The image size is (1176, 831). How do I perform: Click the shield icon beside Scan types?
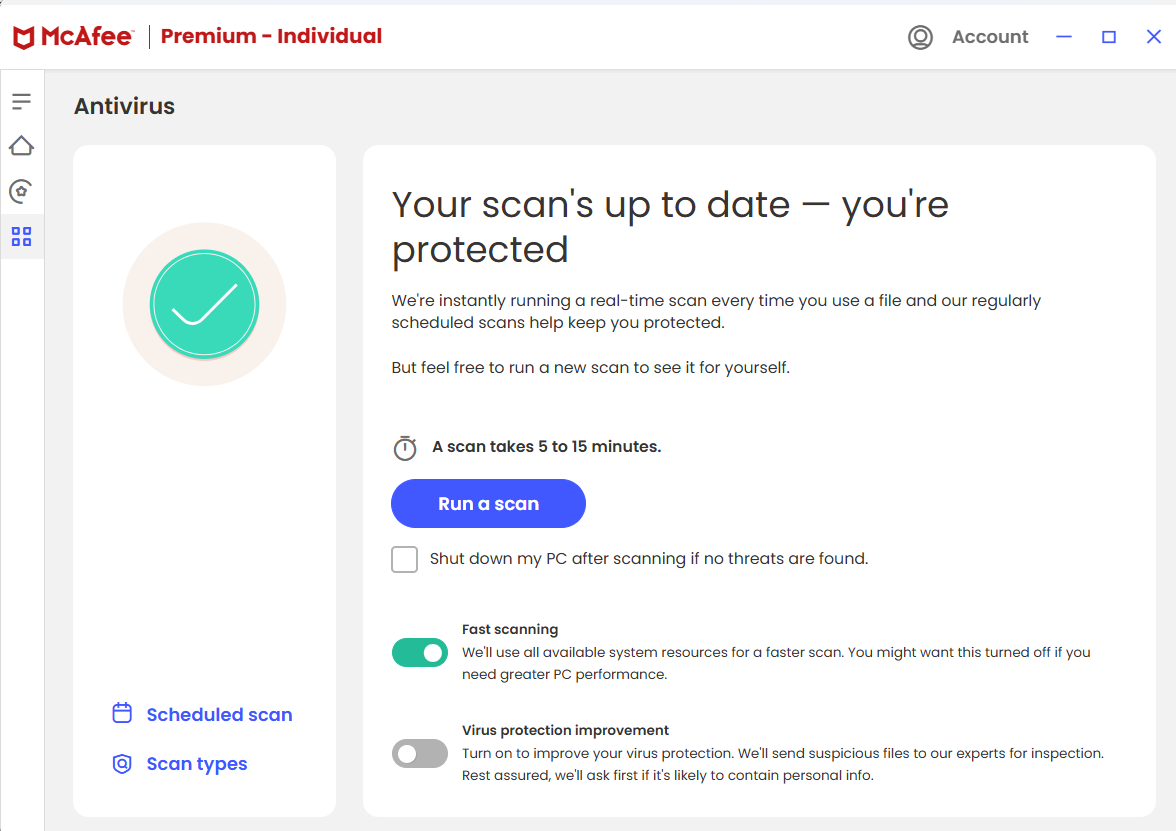pyautogui.click(x=122, y=764)
